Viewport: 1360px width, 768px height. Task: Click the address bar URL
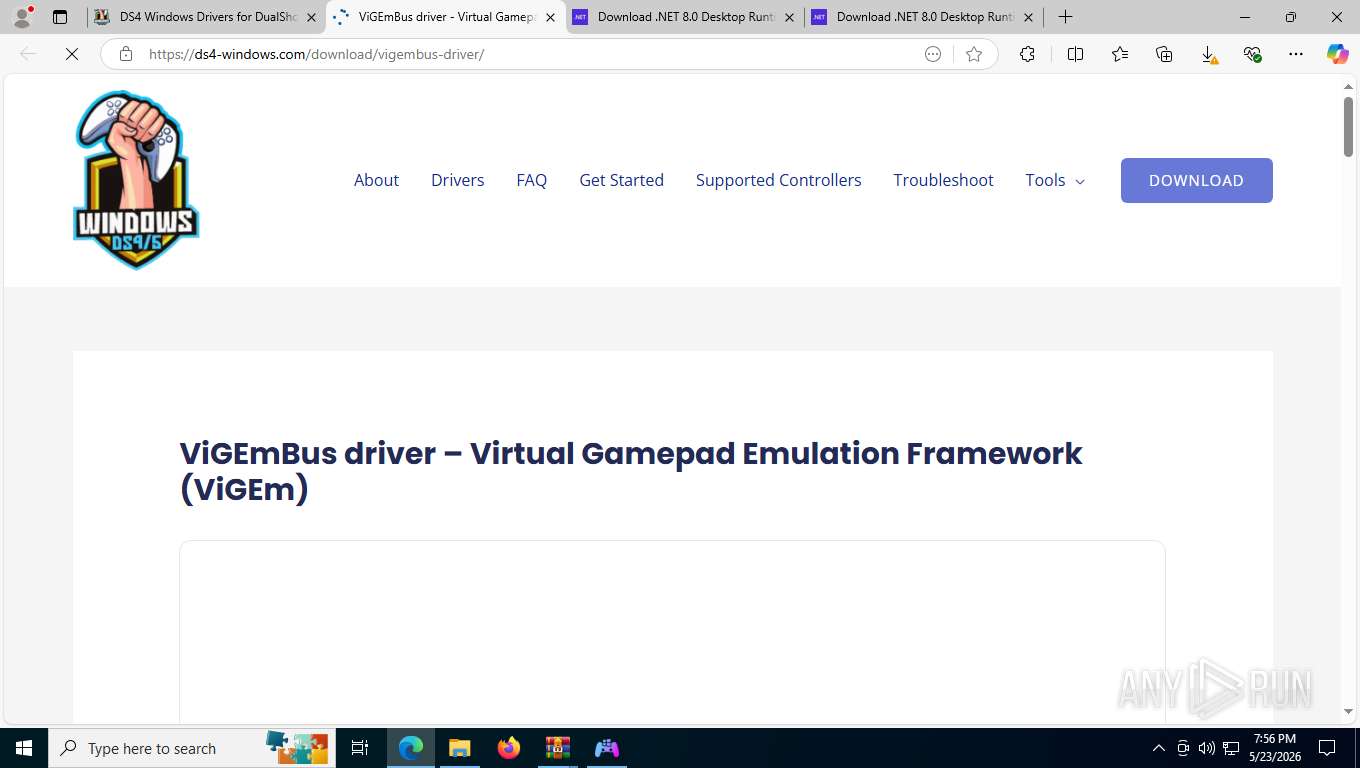coord(316,54)
